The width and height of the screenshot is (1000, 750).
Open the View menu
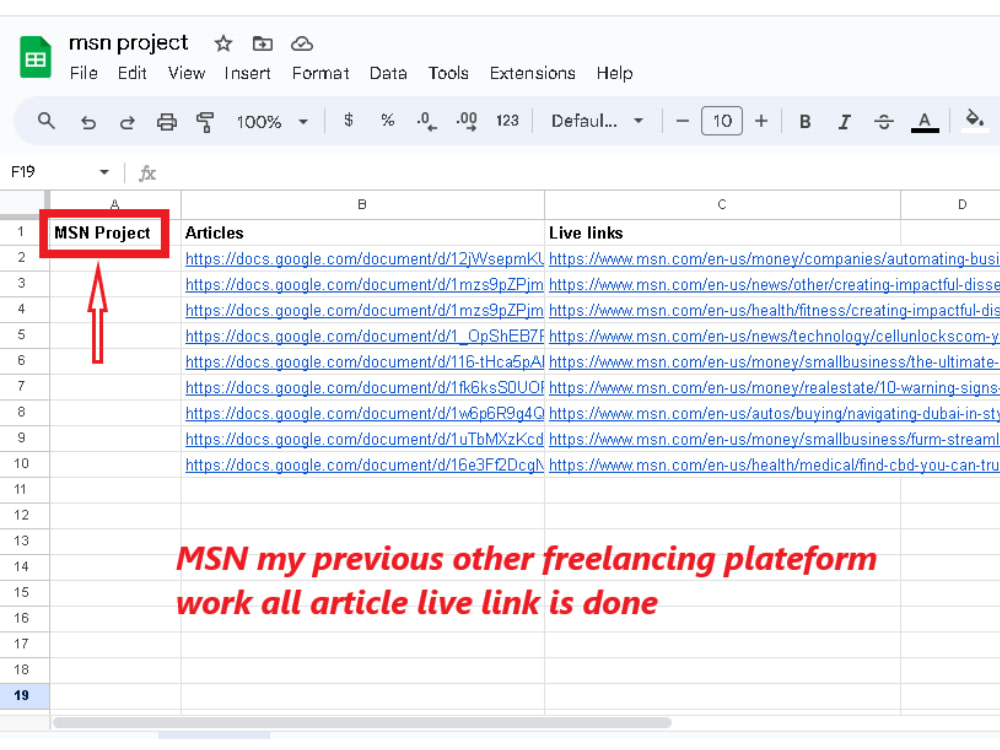pos(186,73)
